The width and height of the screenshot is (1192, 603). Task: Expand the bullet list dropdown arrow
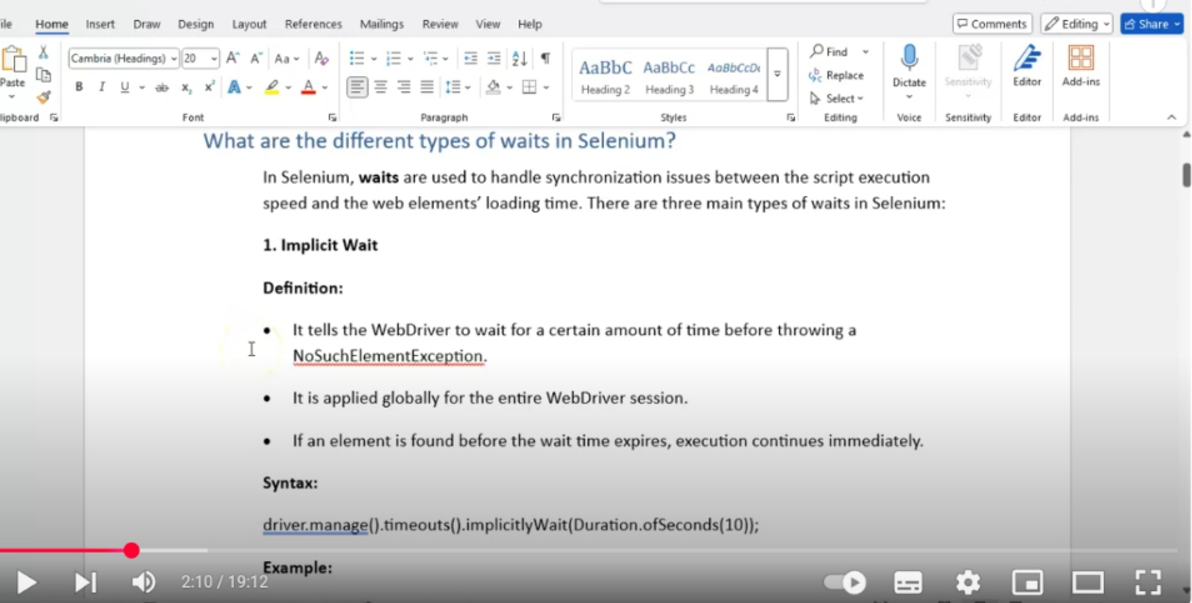(374, 59)
